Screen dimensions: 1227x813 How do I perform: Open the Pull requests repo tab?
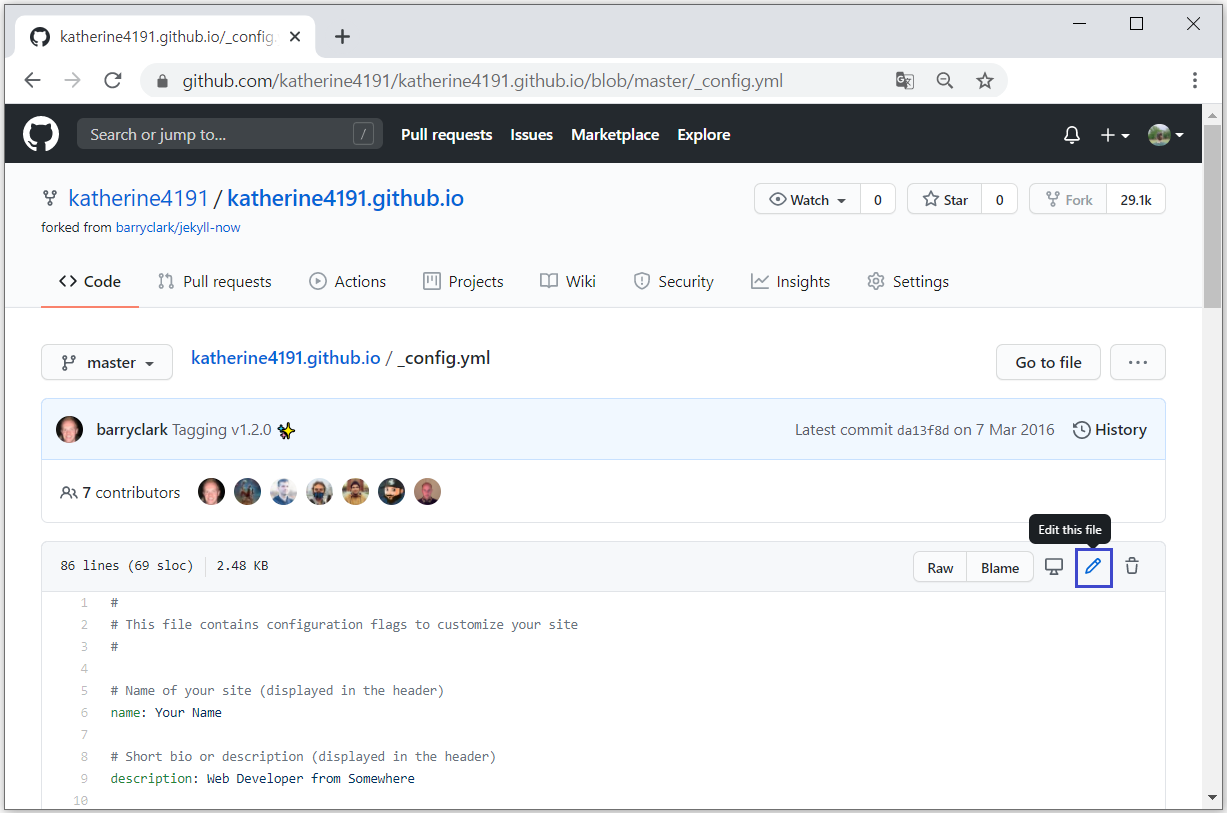pos(215,282)
